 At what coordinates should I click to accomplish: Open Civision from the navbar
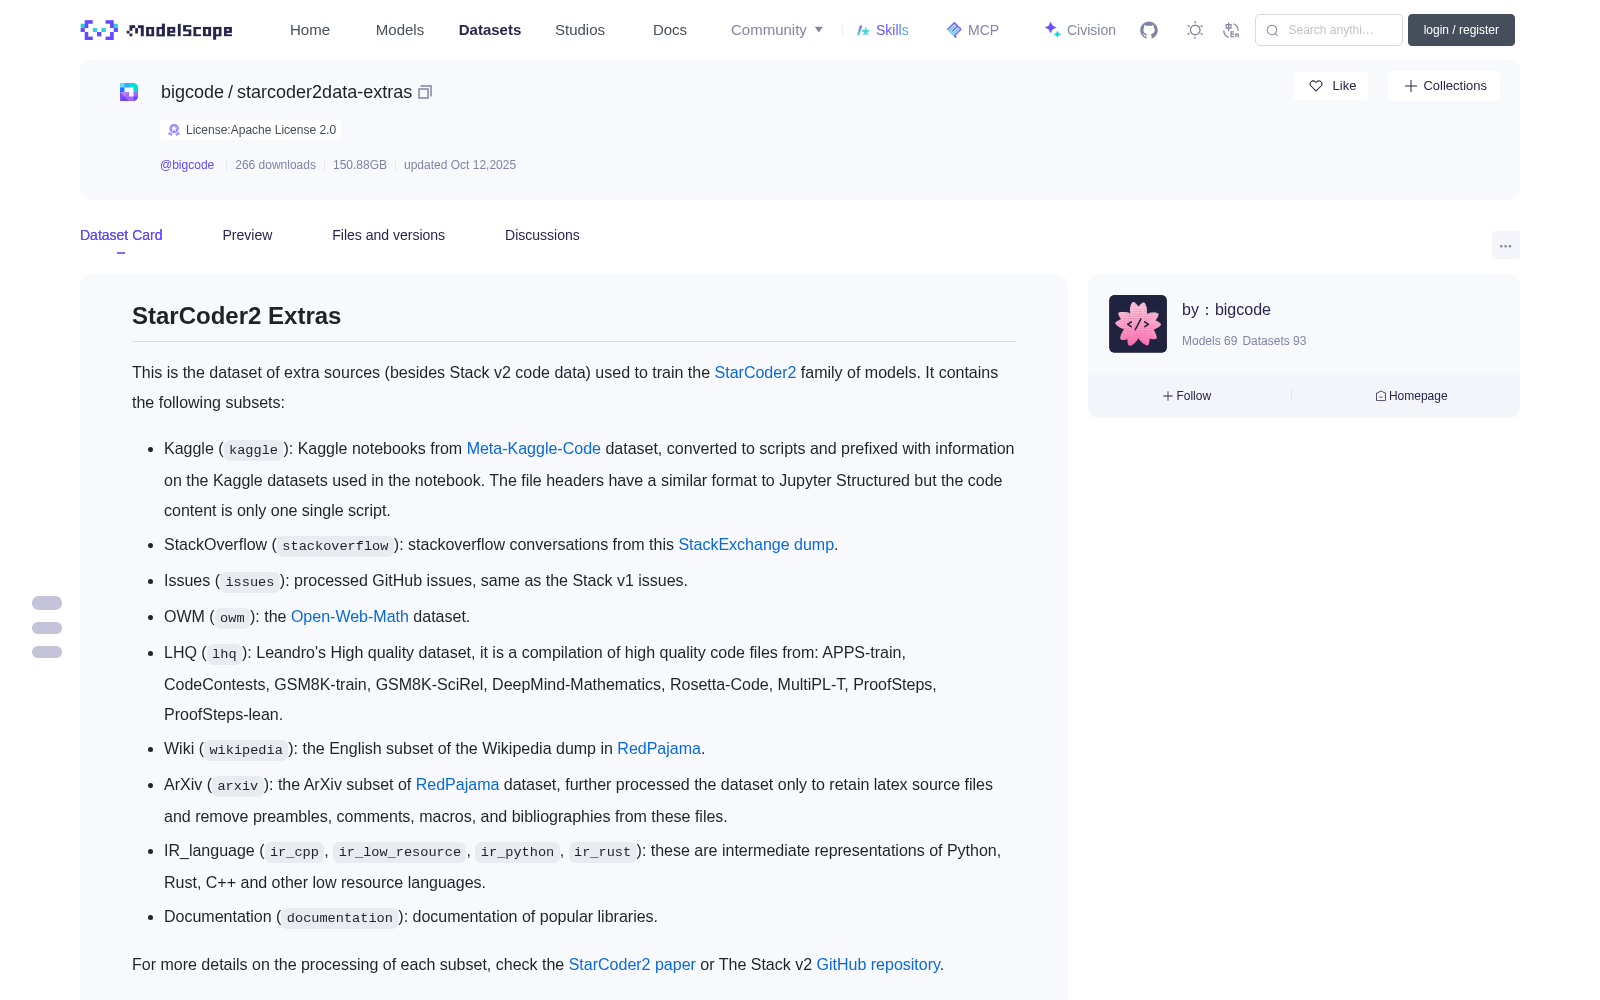tap(1079, 30)
